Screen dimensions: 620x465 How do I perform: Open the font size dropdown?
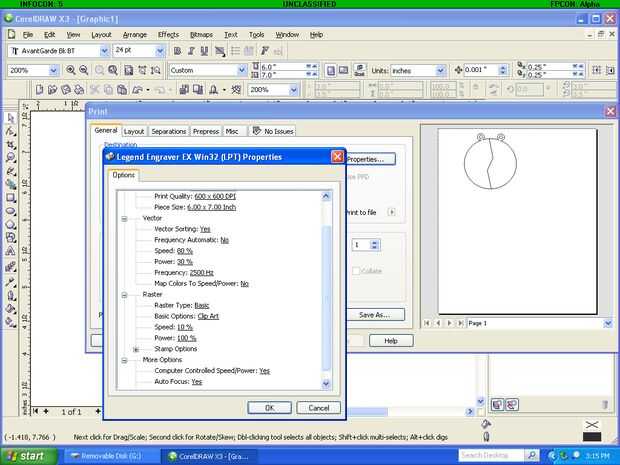click(160, 51)
